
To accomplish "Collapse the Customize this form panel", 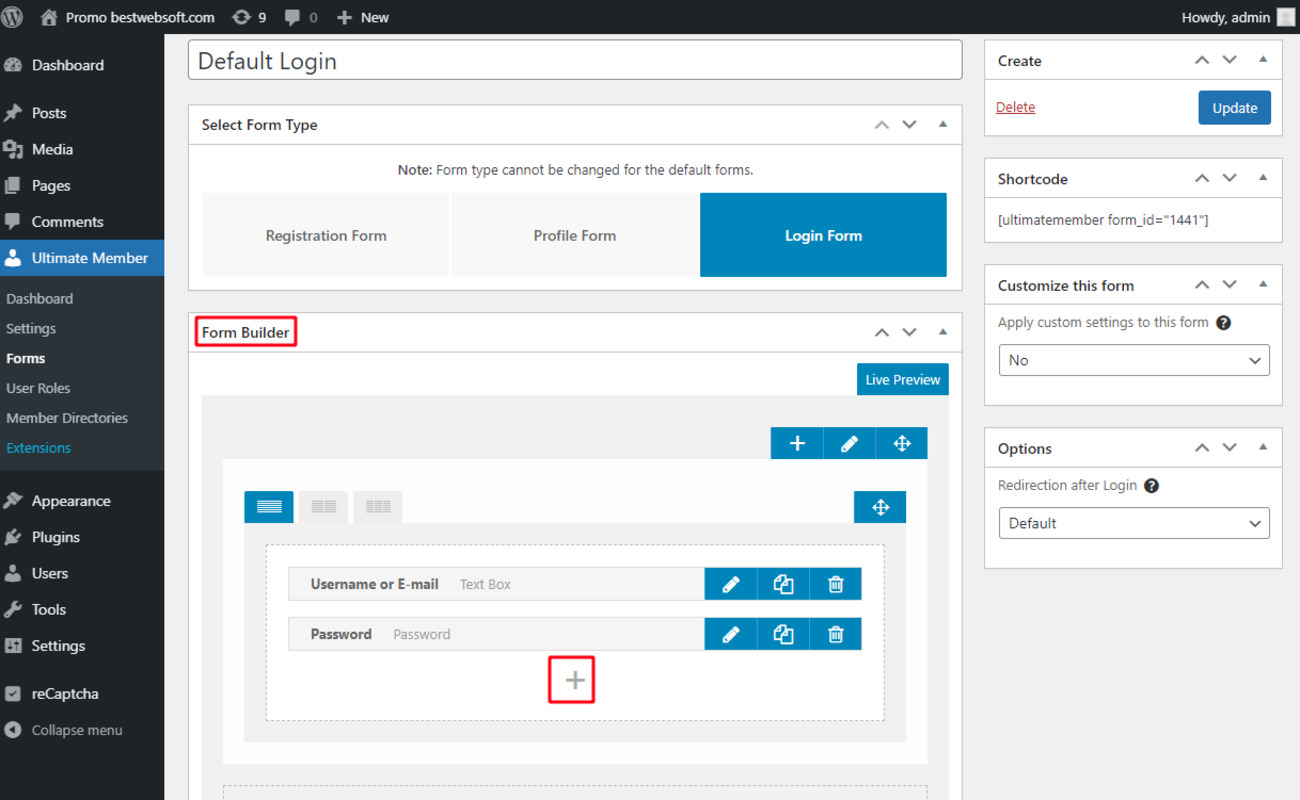I will pyautogui.click(x=1263, y=284).
